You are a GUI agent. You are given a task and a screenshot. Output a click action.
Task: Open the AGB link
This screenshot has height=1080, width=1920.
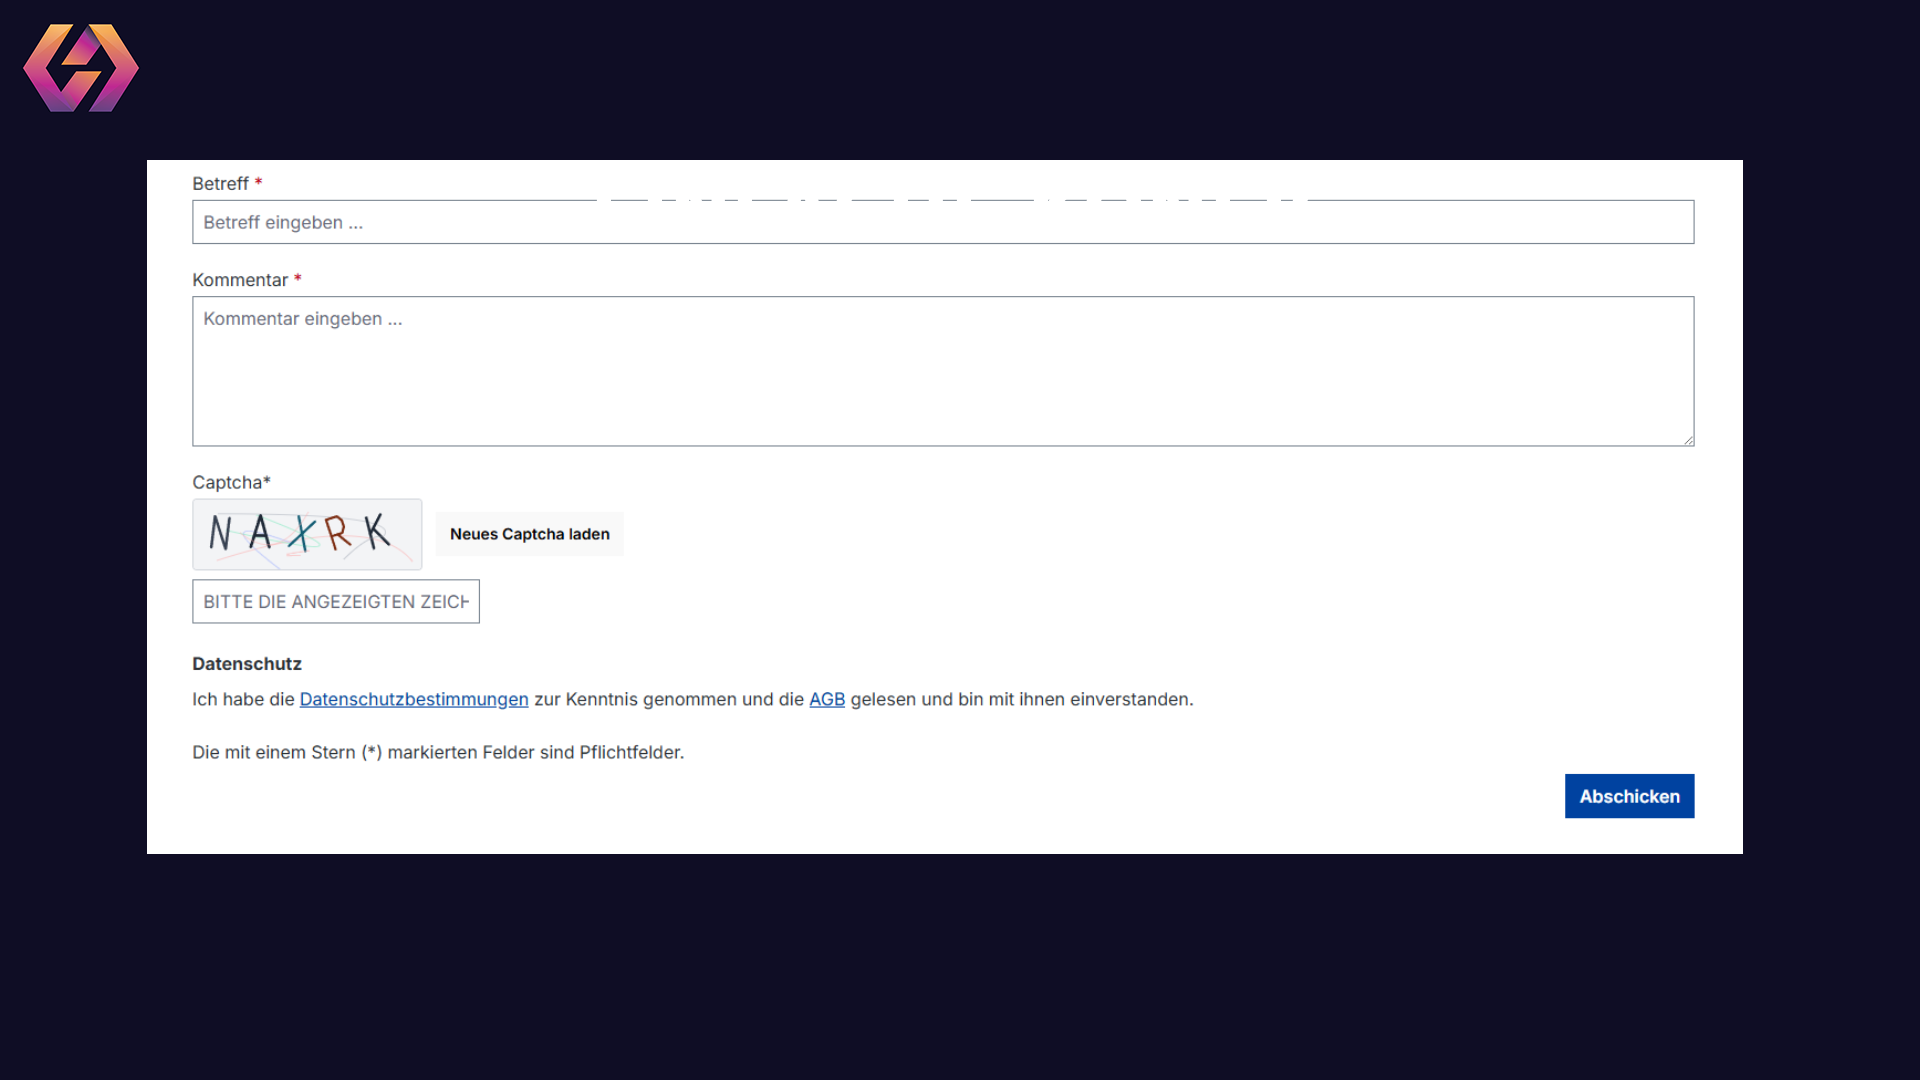827,699
